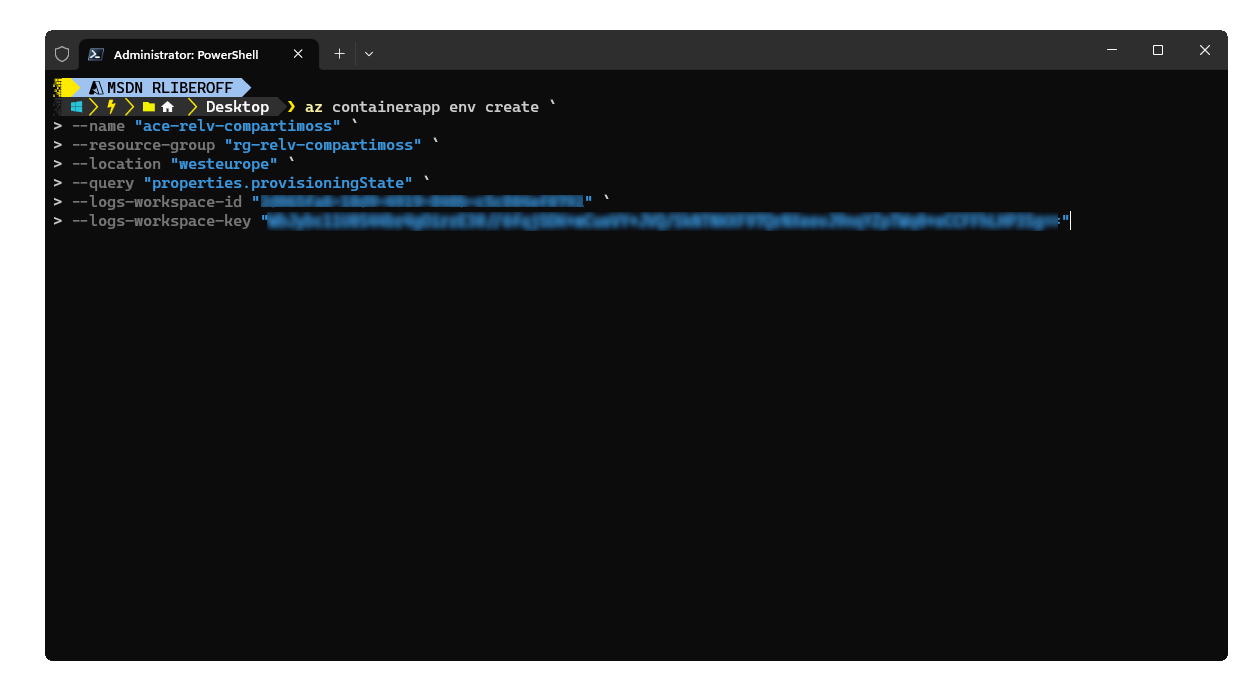The image size is (1255, 687).
Task: Click the --logs-workspace-id parameter
Action: pos(157,202)
